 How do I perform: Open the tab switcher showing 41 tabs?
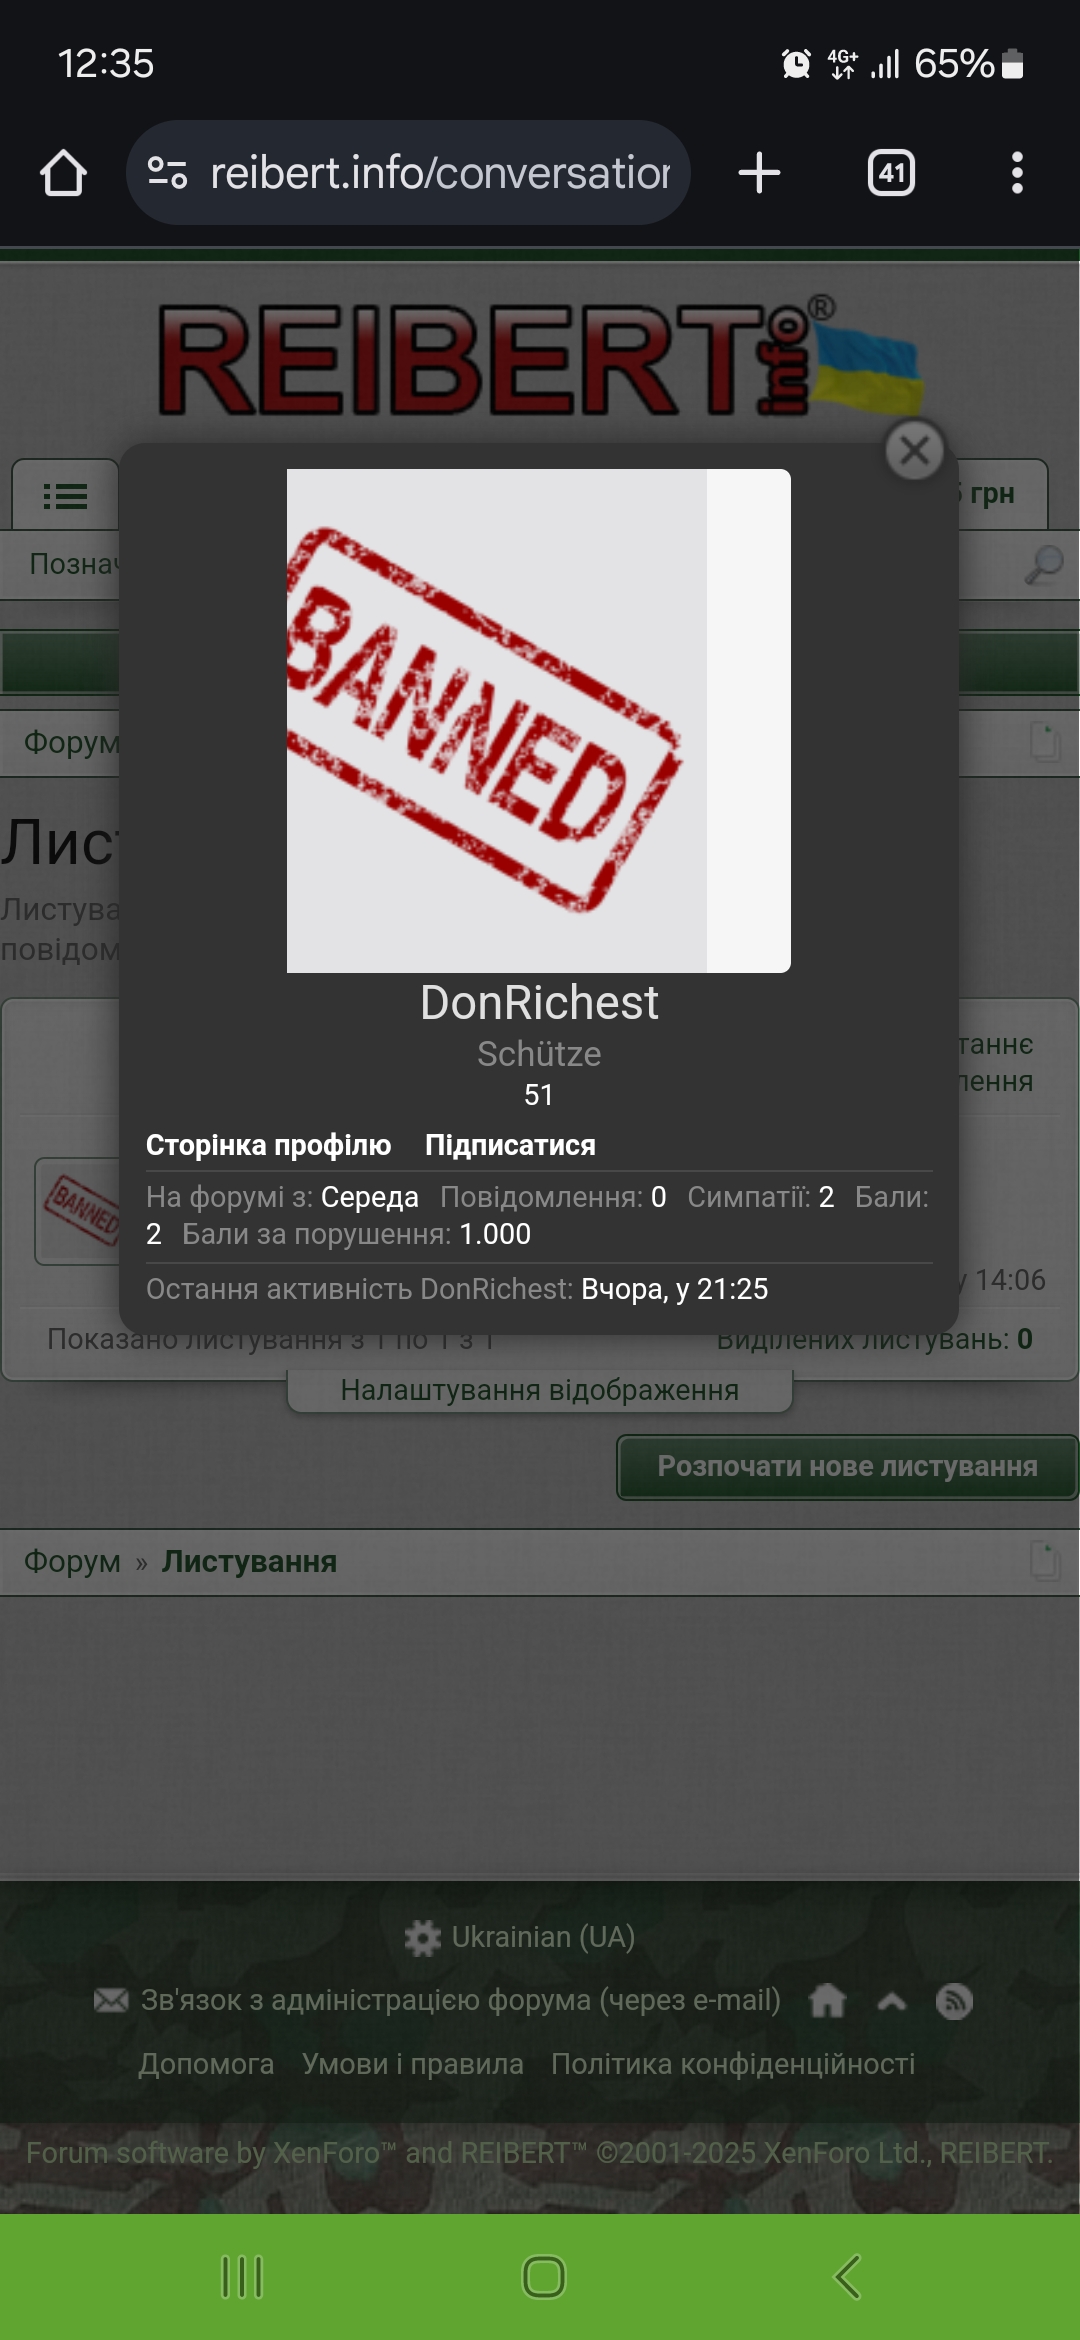891,173
